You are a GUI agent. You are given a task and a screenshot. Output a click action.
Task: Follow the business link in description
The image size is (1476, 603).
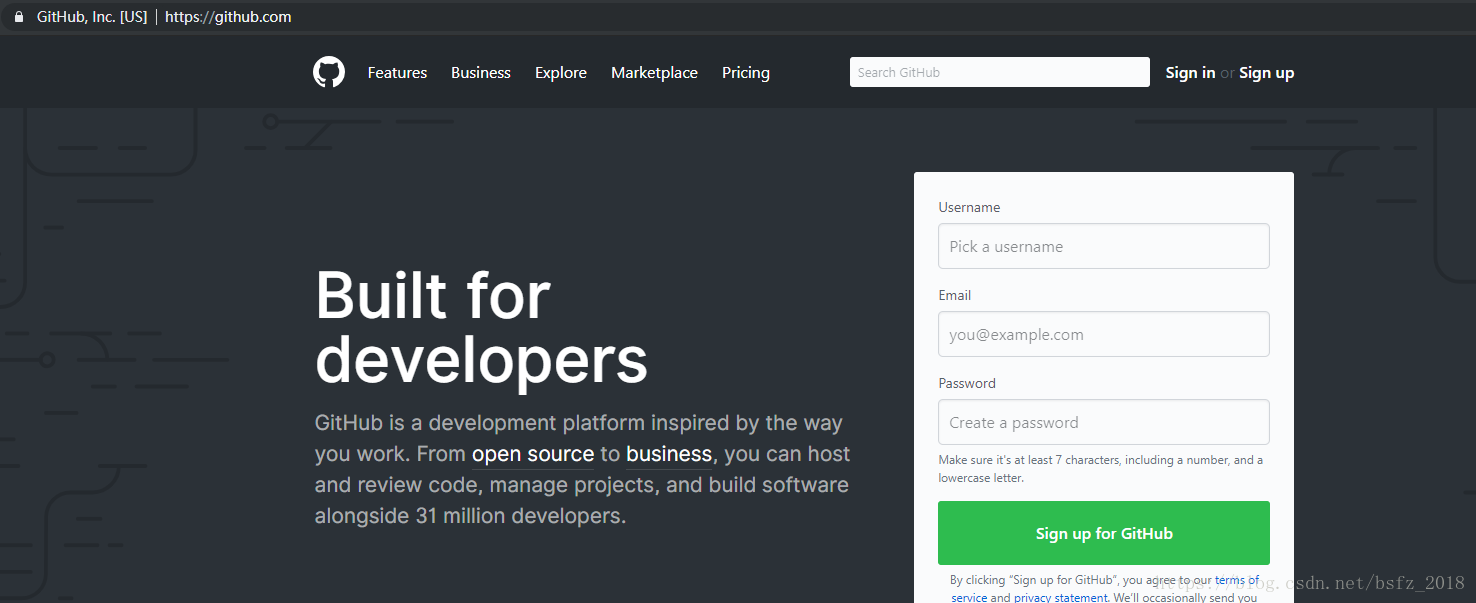[x=669, y=454]
